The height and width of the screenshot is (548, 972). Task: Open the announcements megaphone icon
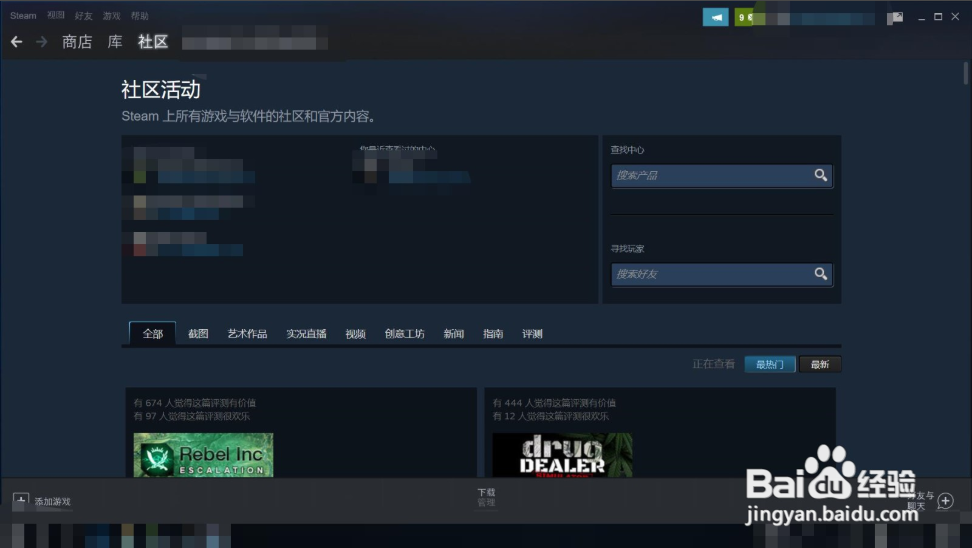click(715, 17)
